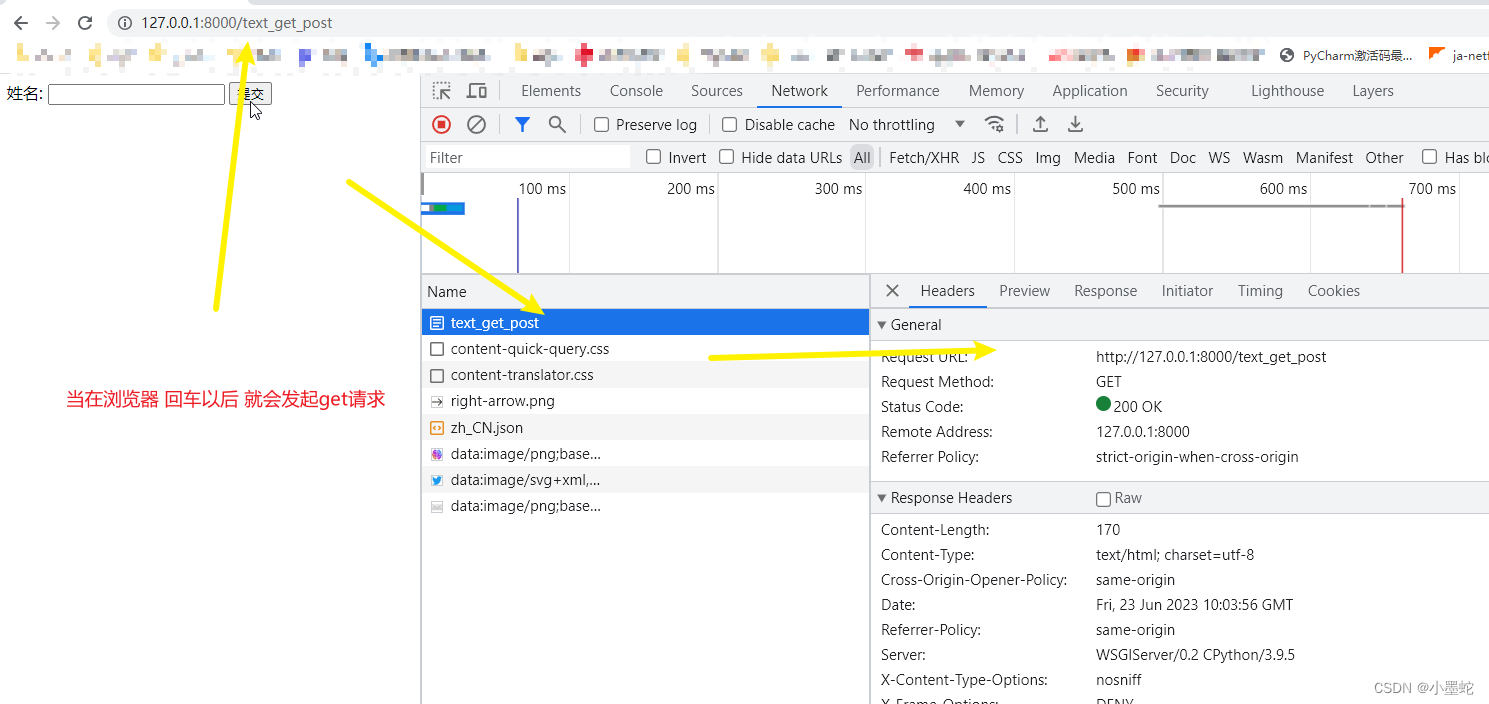Enable Preserve log checkbox
Screen dimensions: 1489x704
coord(601,124)
